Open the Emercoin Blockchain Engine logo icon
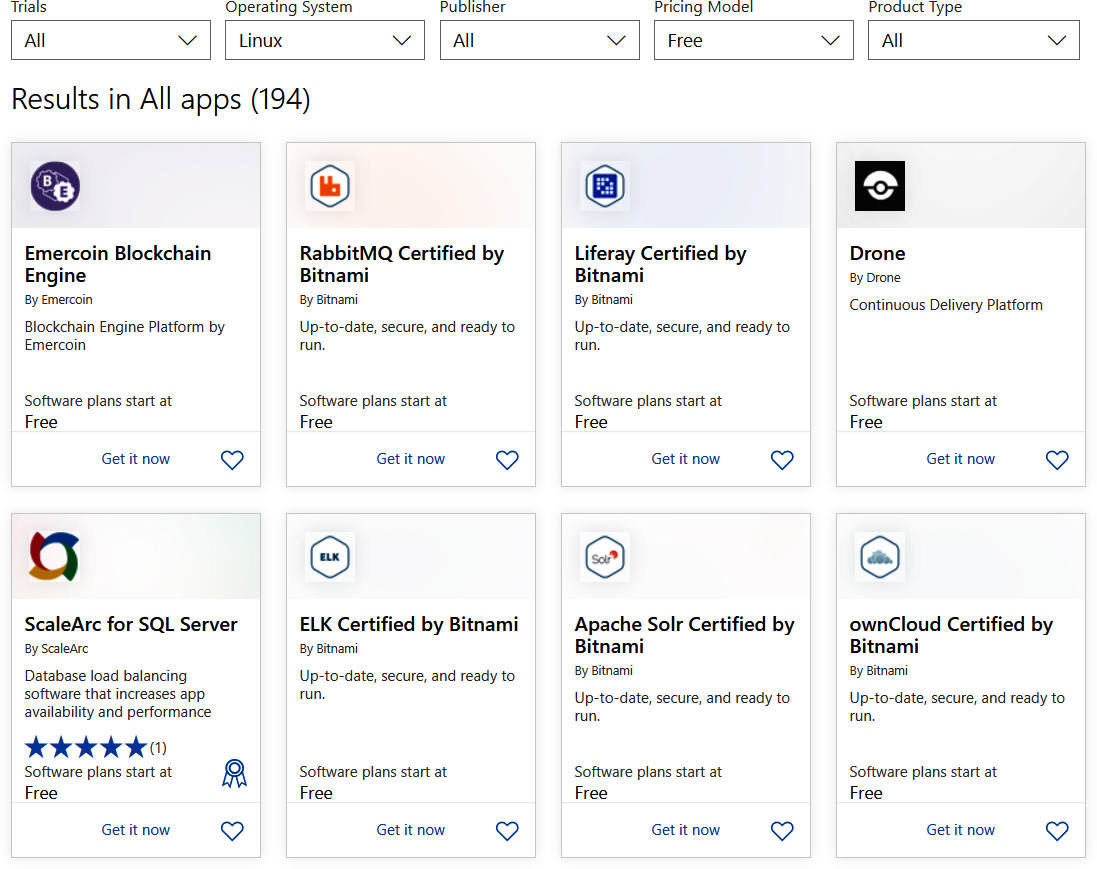This screenshot has width=1097, height=869. (x=55, y=186)
